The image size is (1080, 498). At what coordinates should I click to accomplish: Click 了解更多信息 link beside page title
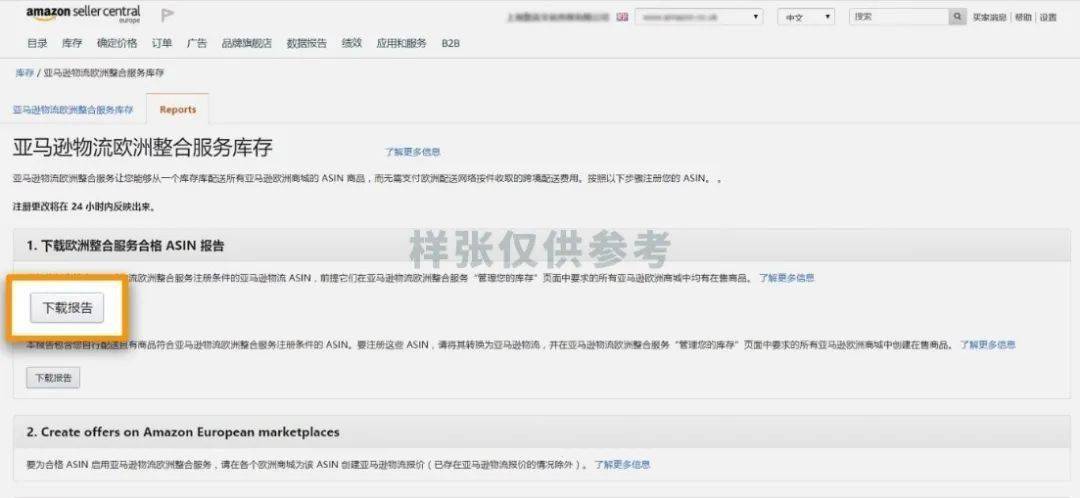412,152
